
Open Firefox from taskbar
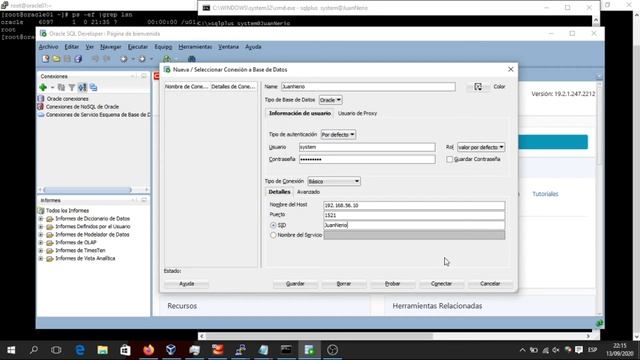click(x=149, y=350)
